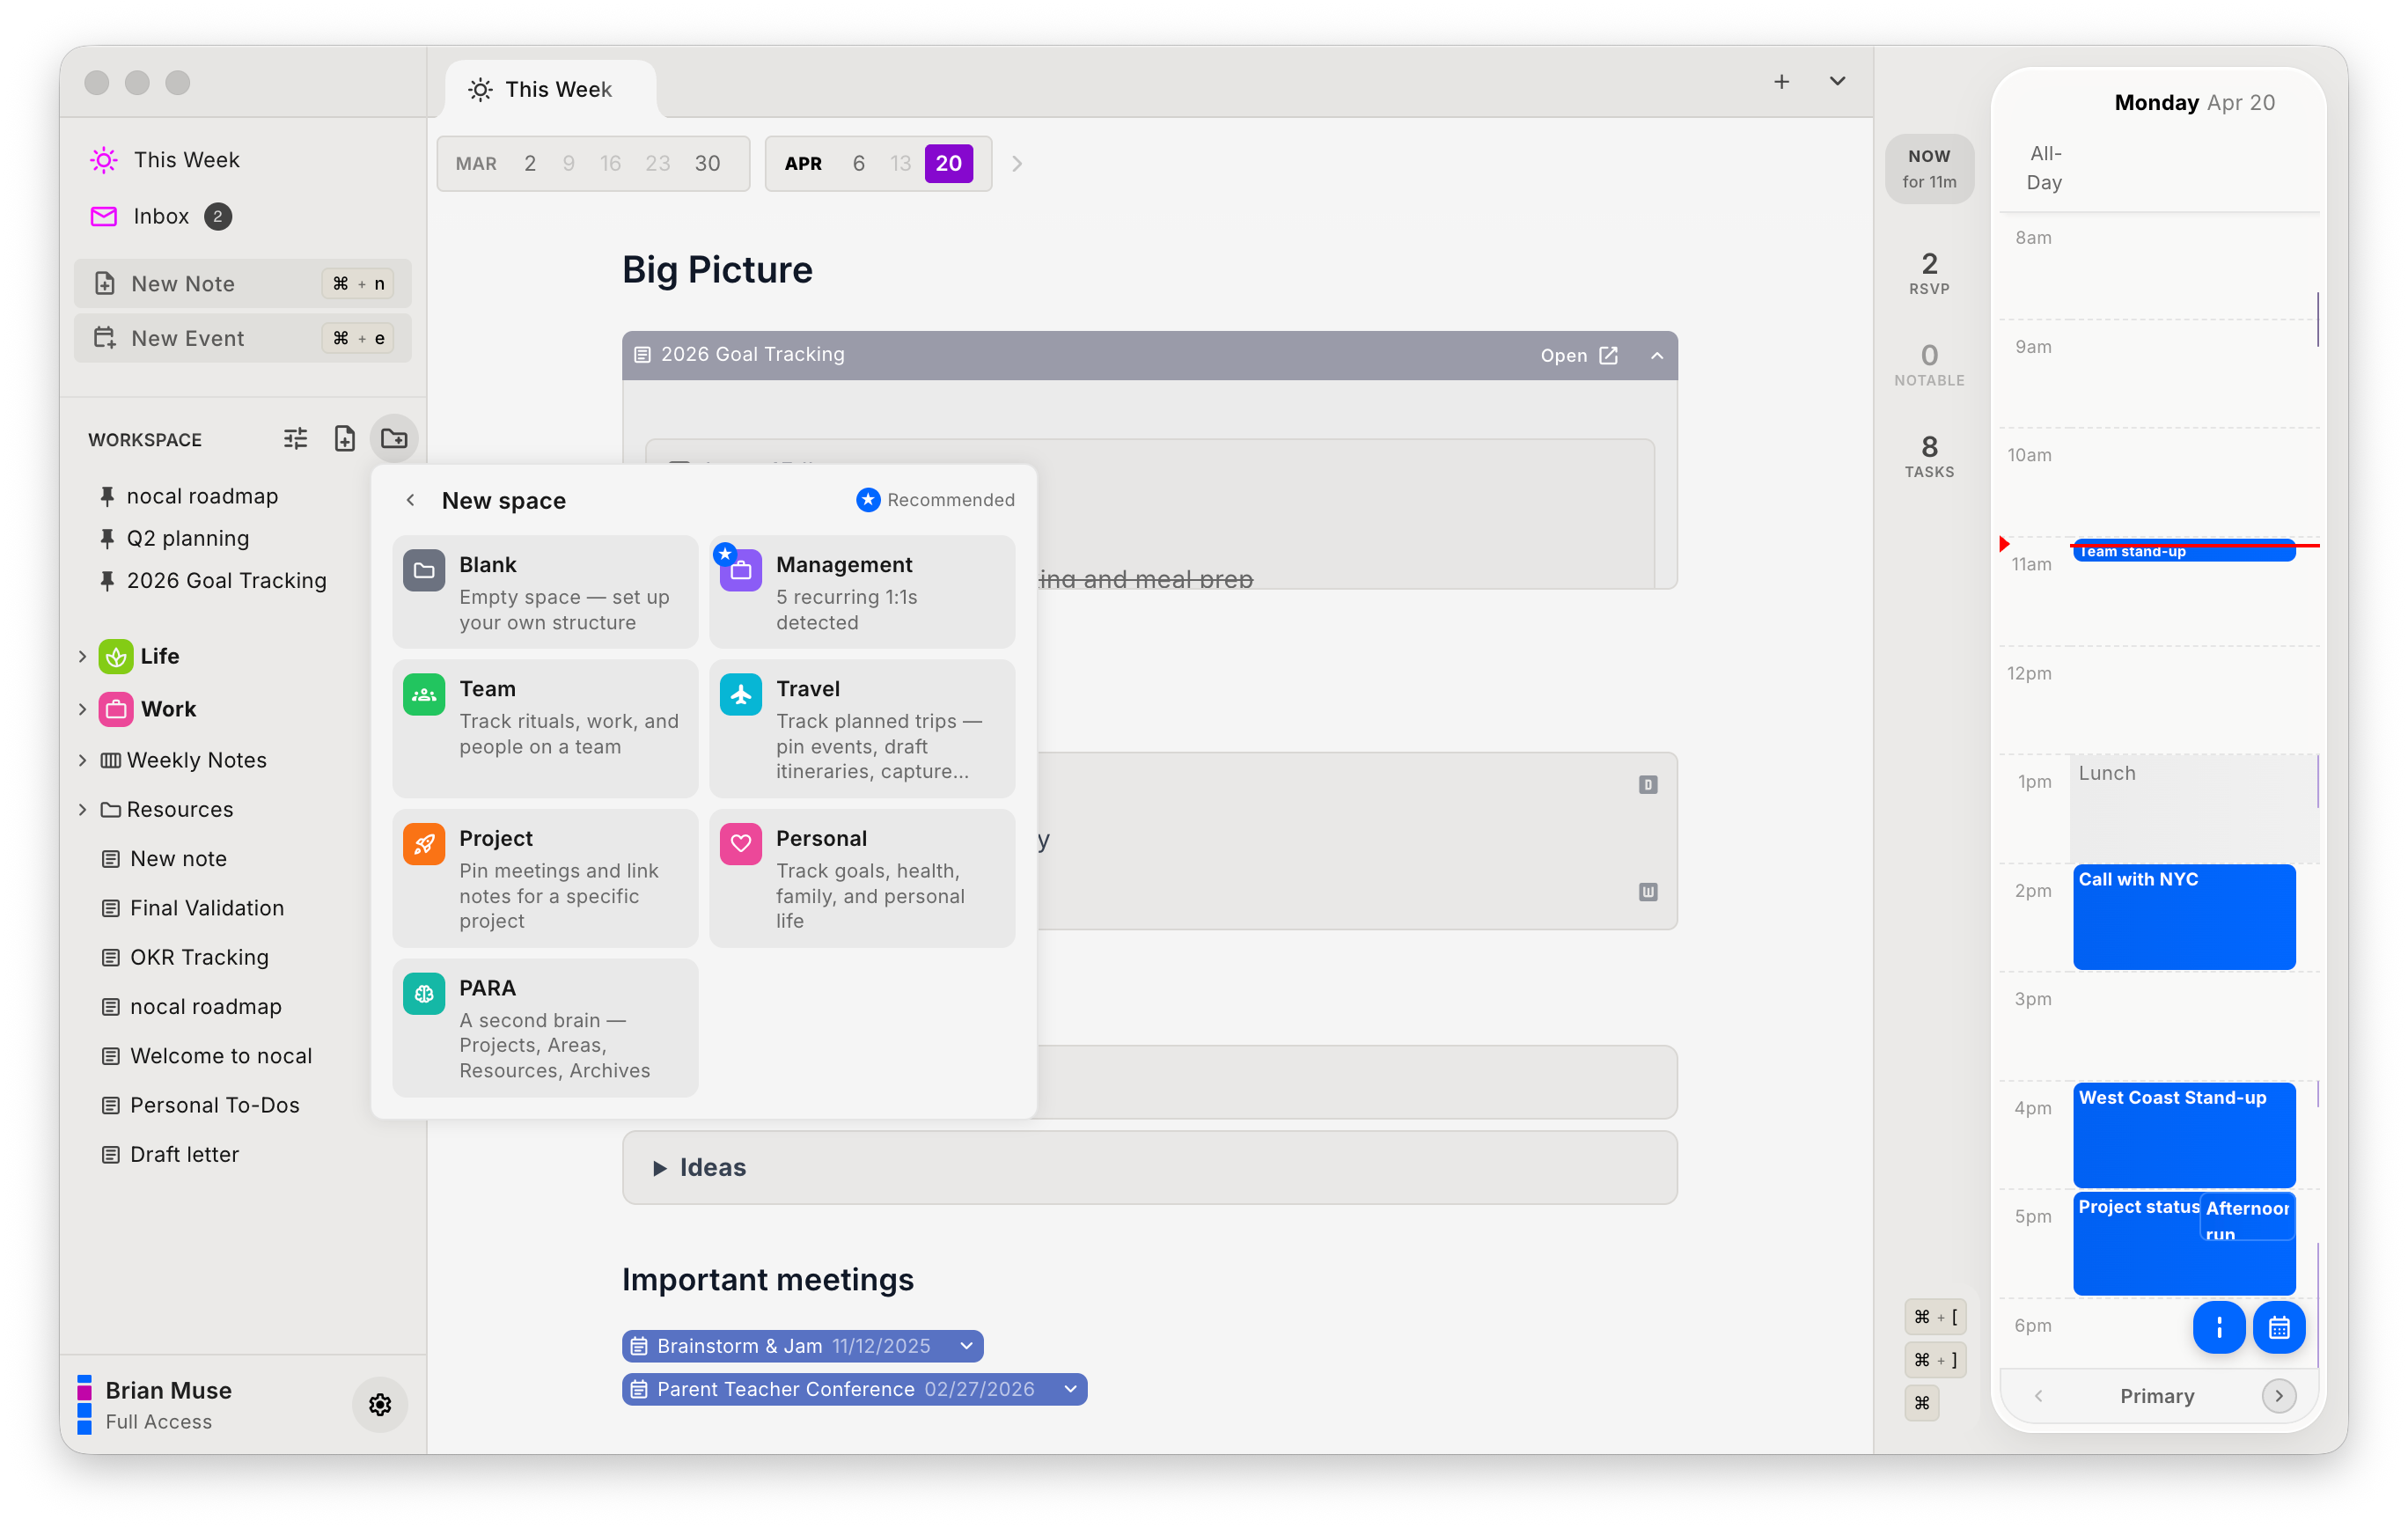Click the blue more-options dots button
Viewport: 2408px width, 1528px height.
pyautogui.click(x=2219, y=1328)
